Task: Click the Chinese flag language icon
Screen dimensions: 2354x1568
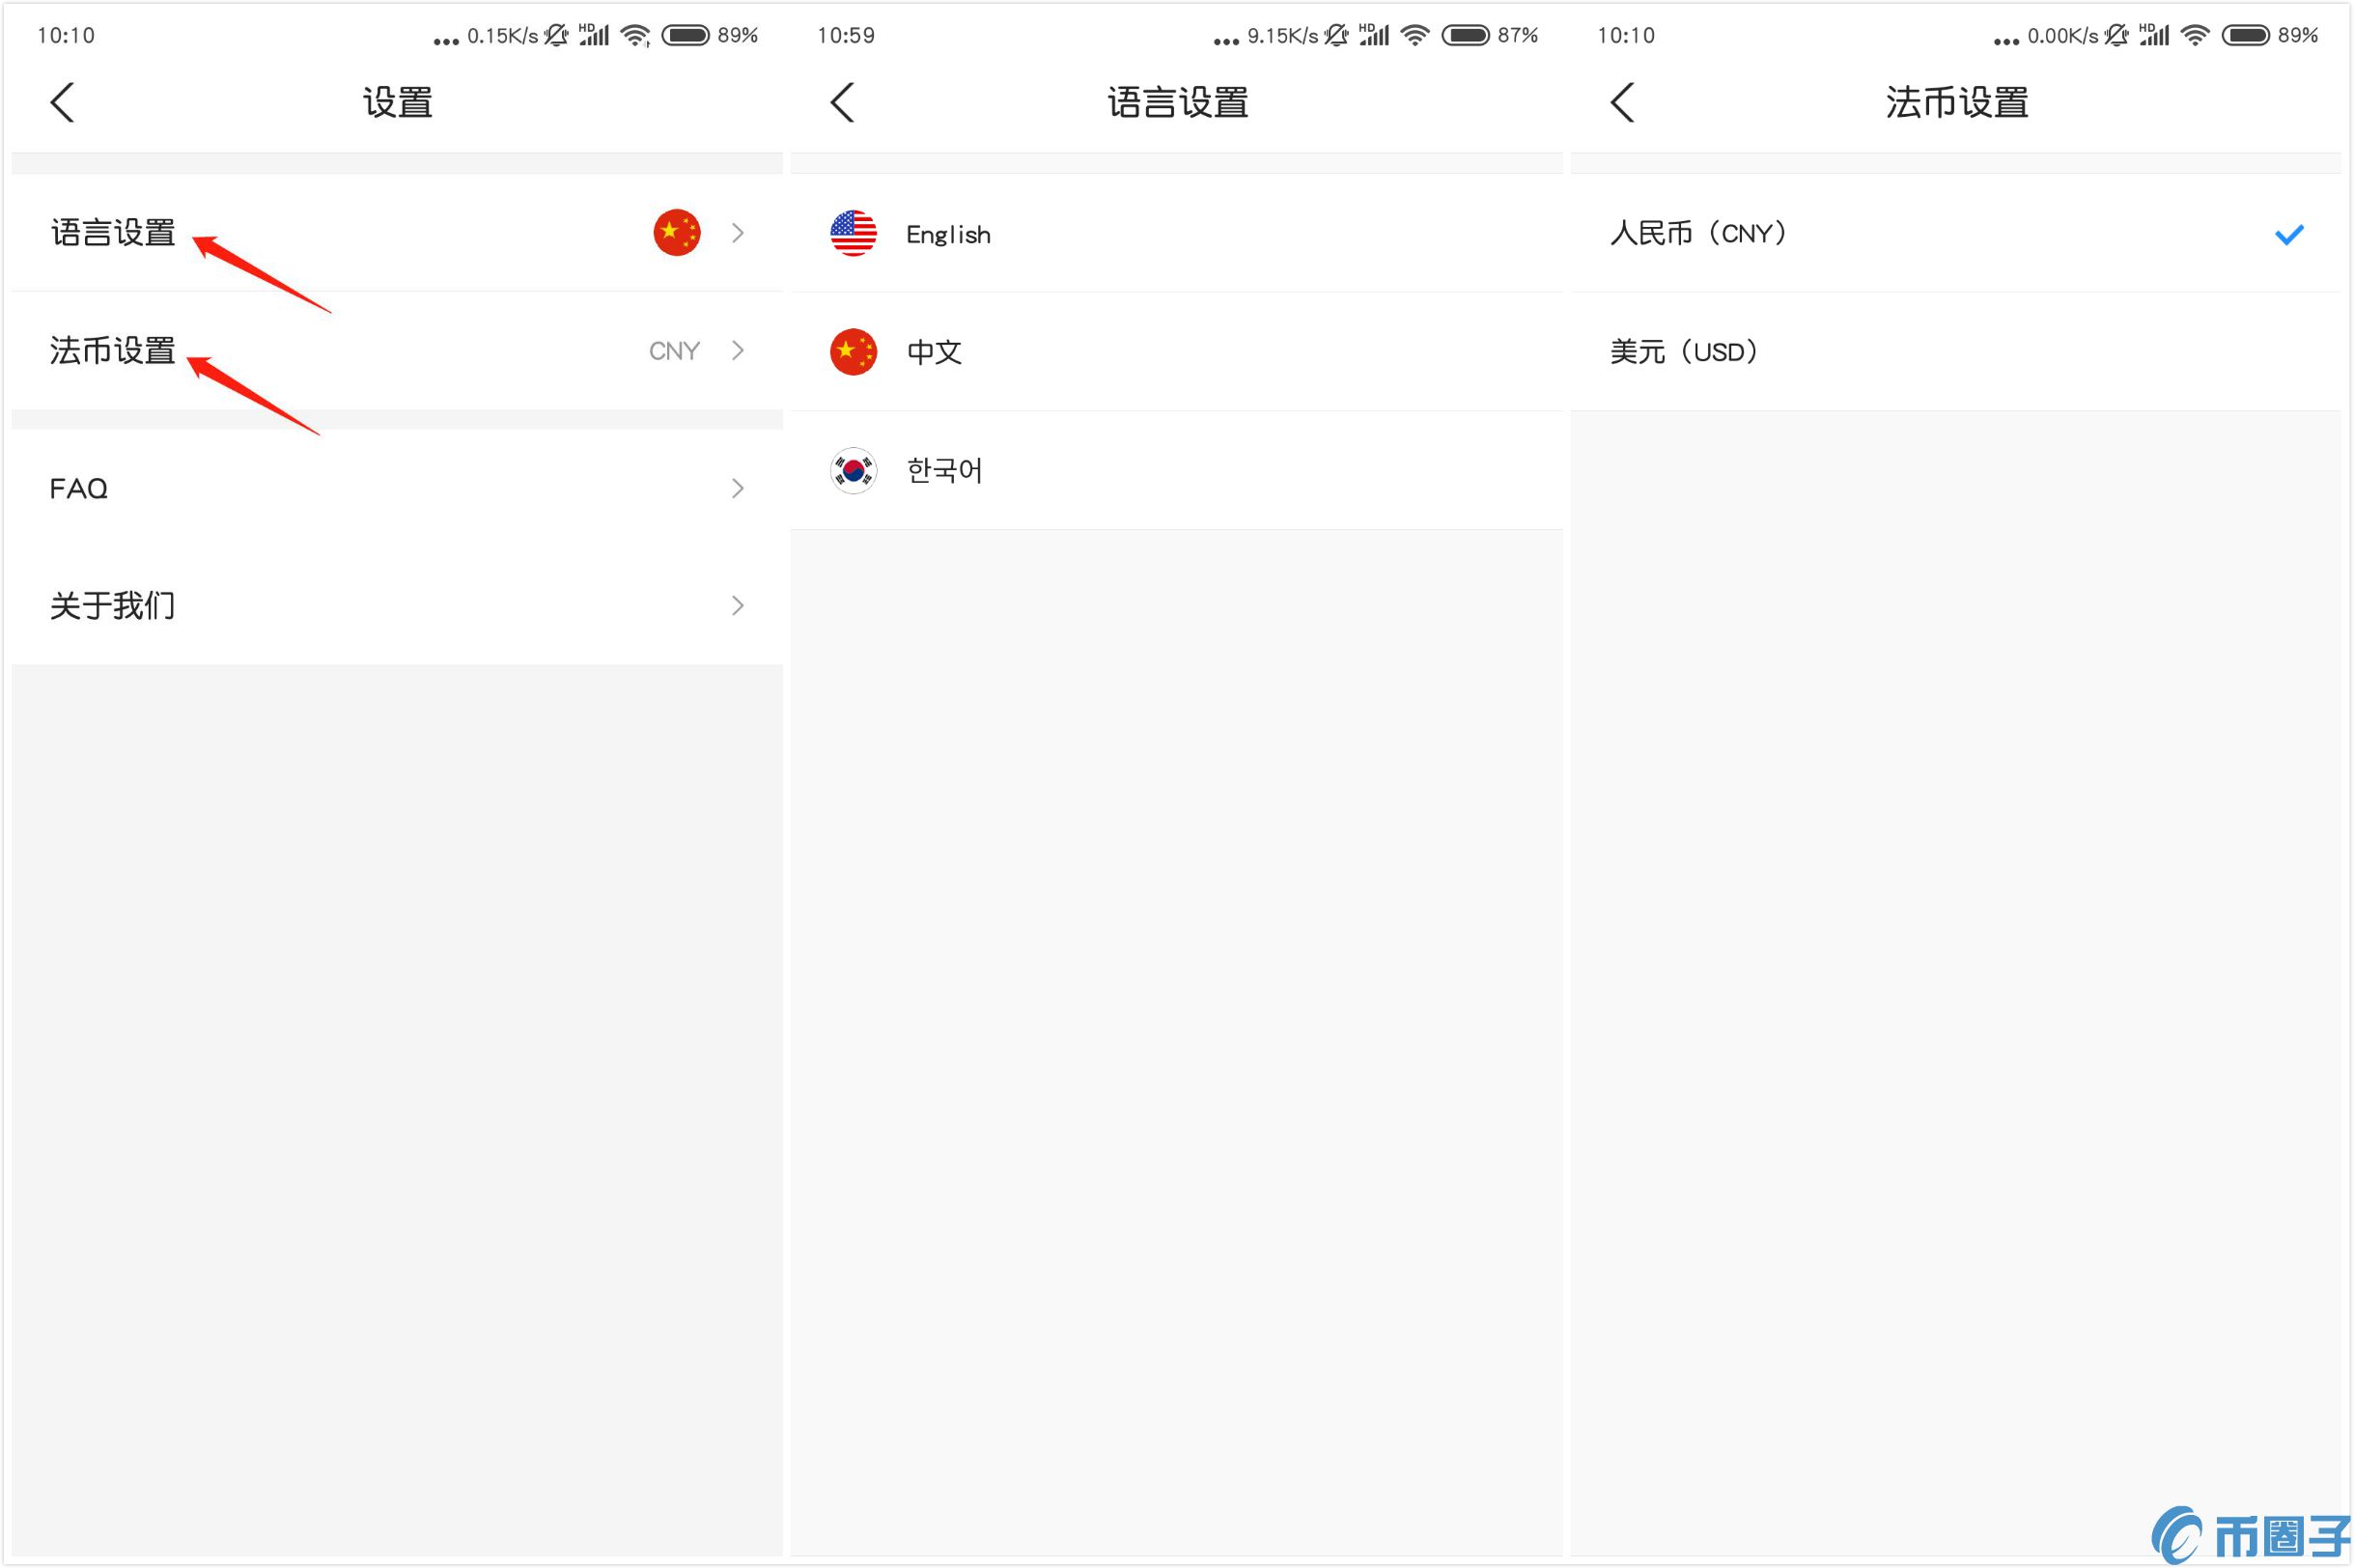Action: click(x=853, y=350)
